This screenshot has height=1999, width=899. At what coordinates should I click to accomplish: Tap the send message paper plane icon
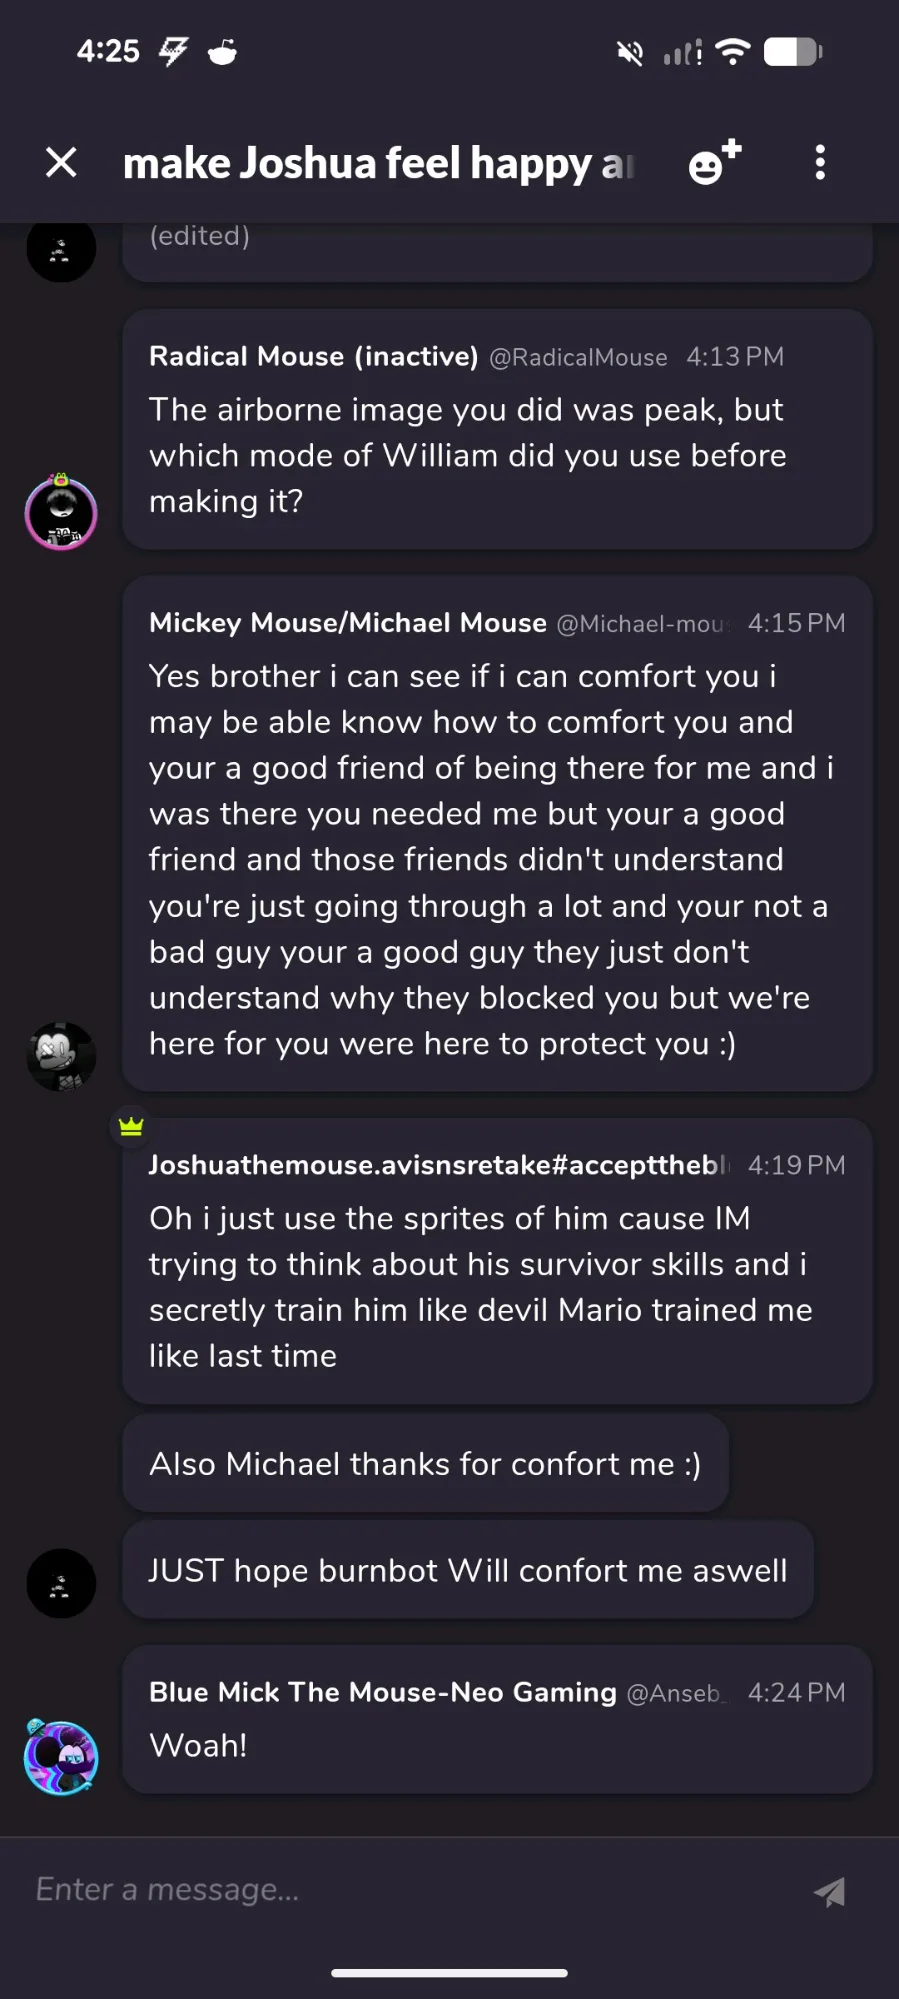(x=829, y=1891)
